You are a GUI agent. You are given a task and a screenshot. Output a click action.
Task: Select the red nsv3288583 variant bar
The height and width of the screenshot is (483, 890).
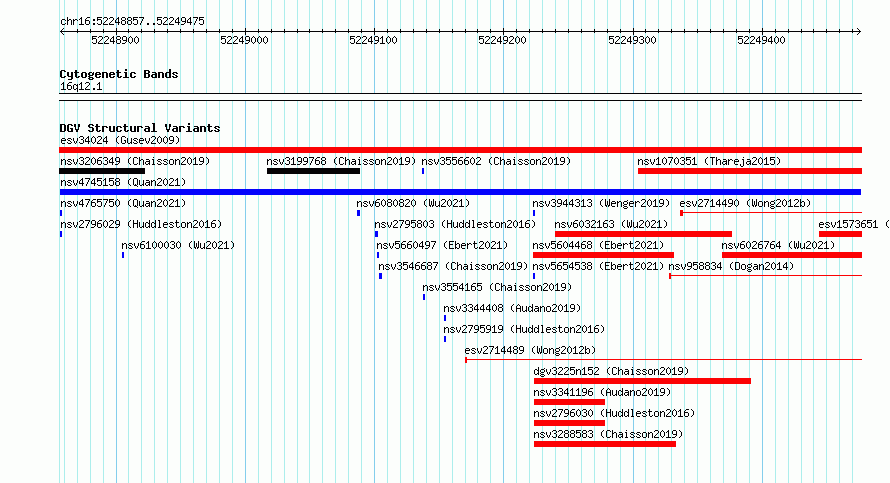[x=604, y=444]
